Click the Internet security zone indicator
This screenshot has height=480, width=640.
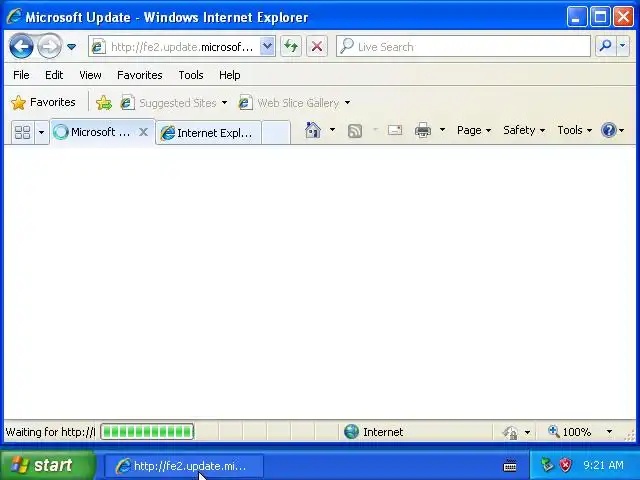point(373,432)
